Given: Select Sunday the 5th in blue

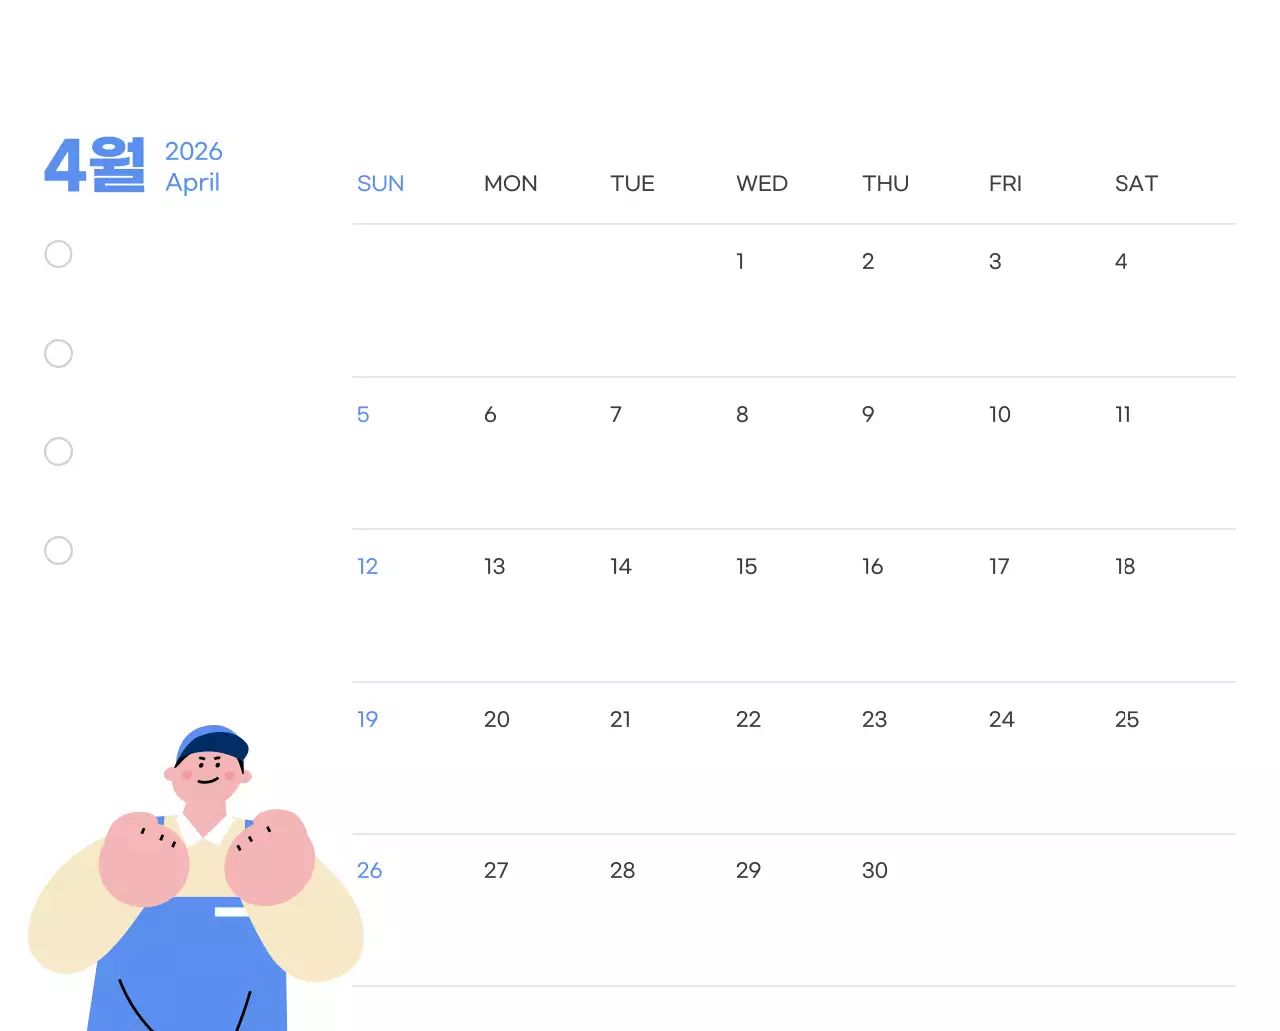Looking at the screenshot, I should (x=363, y=414).
